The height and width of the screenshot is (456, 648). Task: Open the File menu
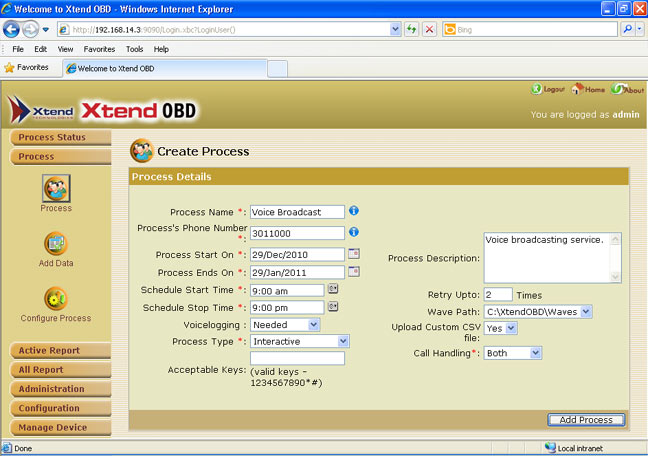pyautogui.click(x=18, y=49)
